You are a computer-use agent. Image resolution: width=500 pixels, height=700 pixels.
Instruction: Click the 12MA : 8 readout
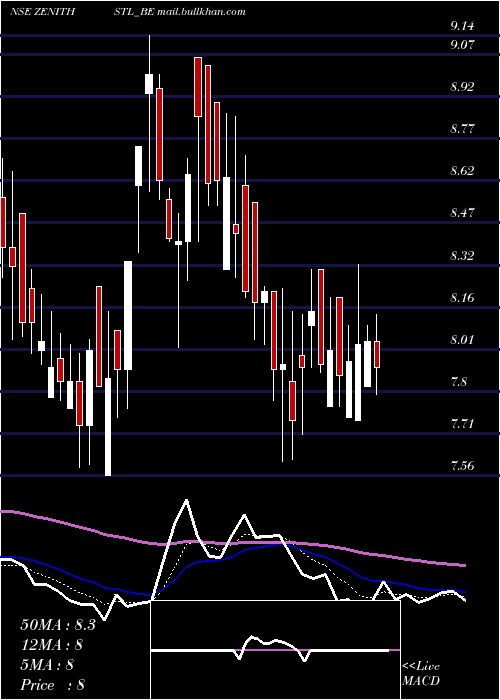[52, 645]
